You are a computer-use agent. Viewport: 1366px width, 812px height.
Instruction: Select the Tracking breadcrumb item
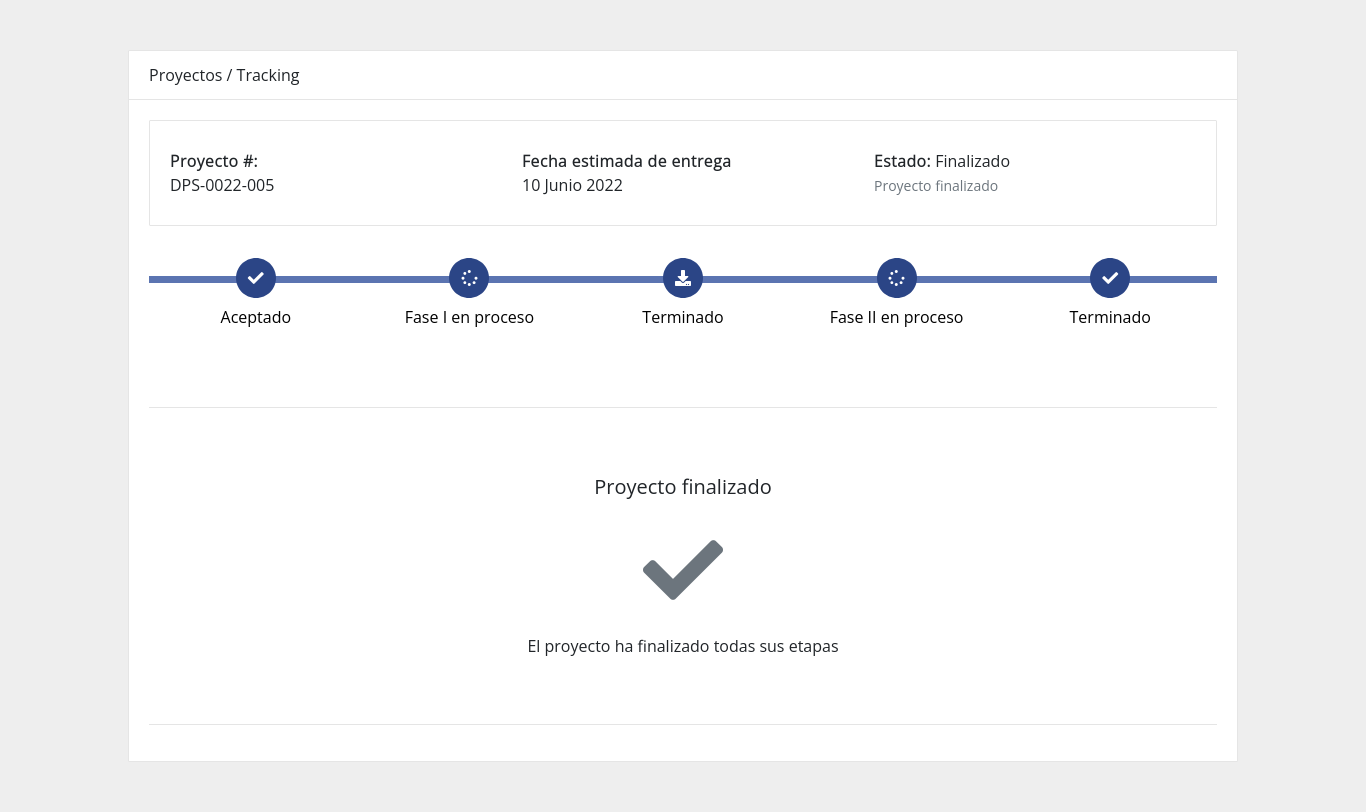coord(267,75)
